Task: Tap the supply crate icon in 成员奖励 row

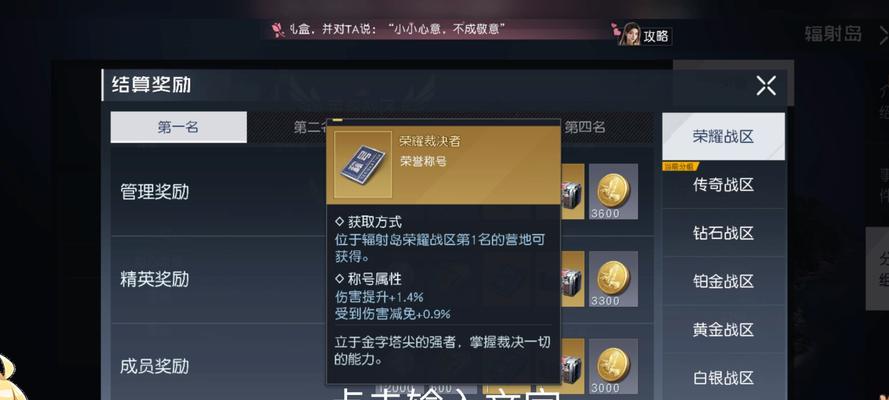Action: click(x=572, y=366)
